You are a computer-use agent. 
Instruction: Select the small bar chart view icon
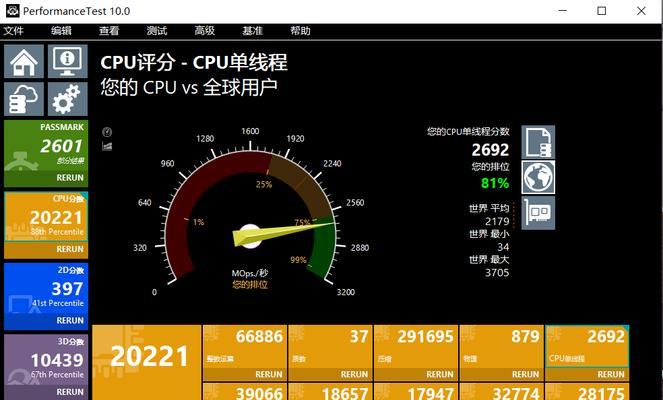click(107, 146)
